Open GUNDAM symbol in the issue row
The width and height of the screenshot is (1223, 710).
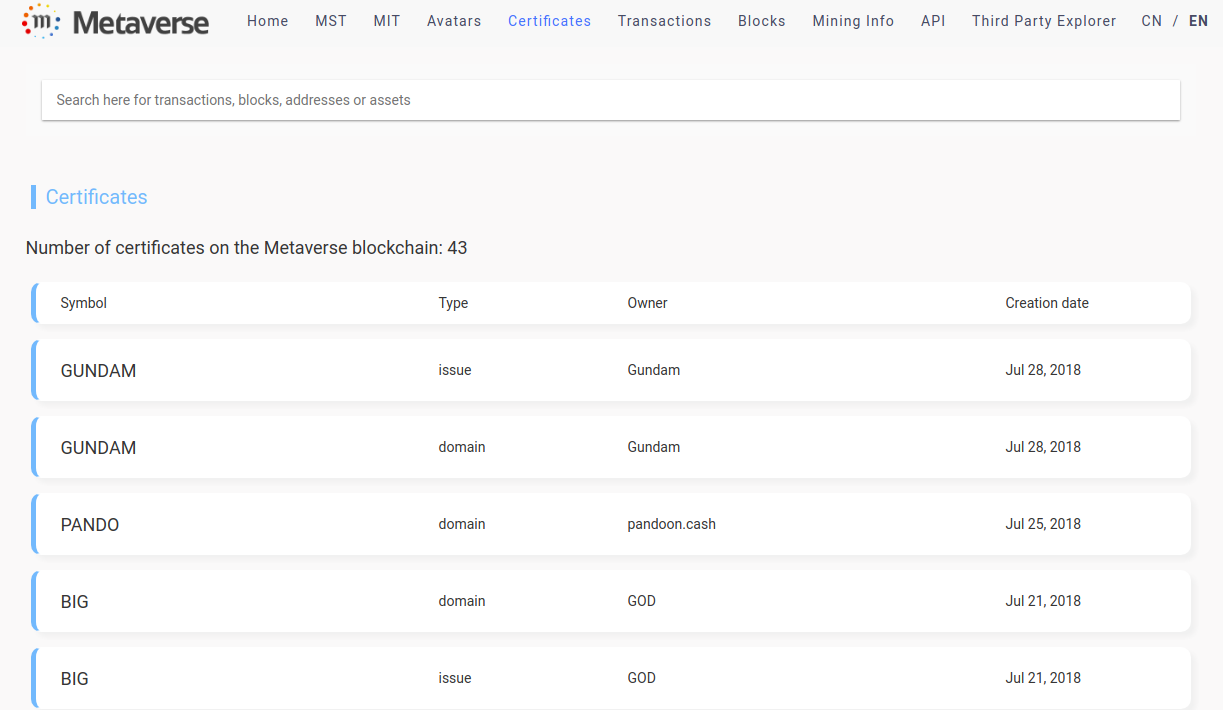(x=98, y=371)
